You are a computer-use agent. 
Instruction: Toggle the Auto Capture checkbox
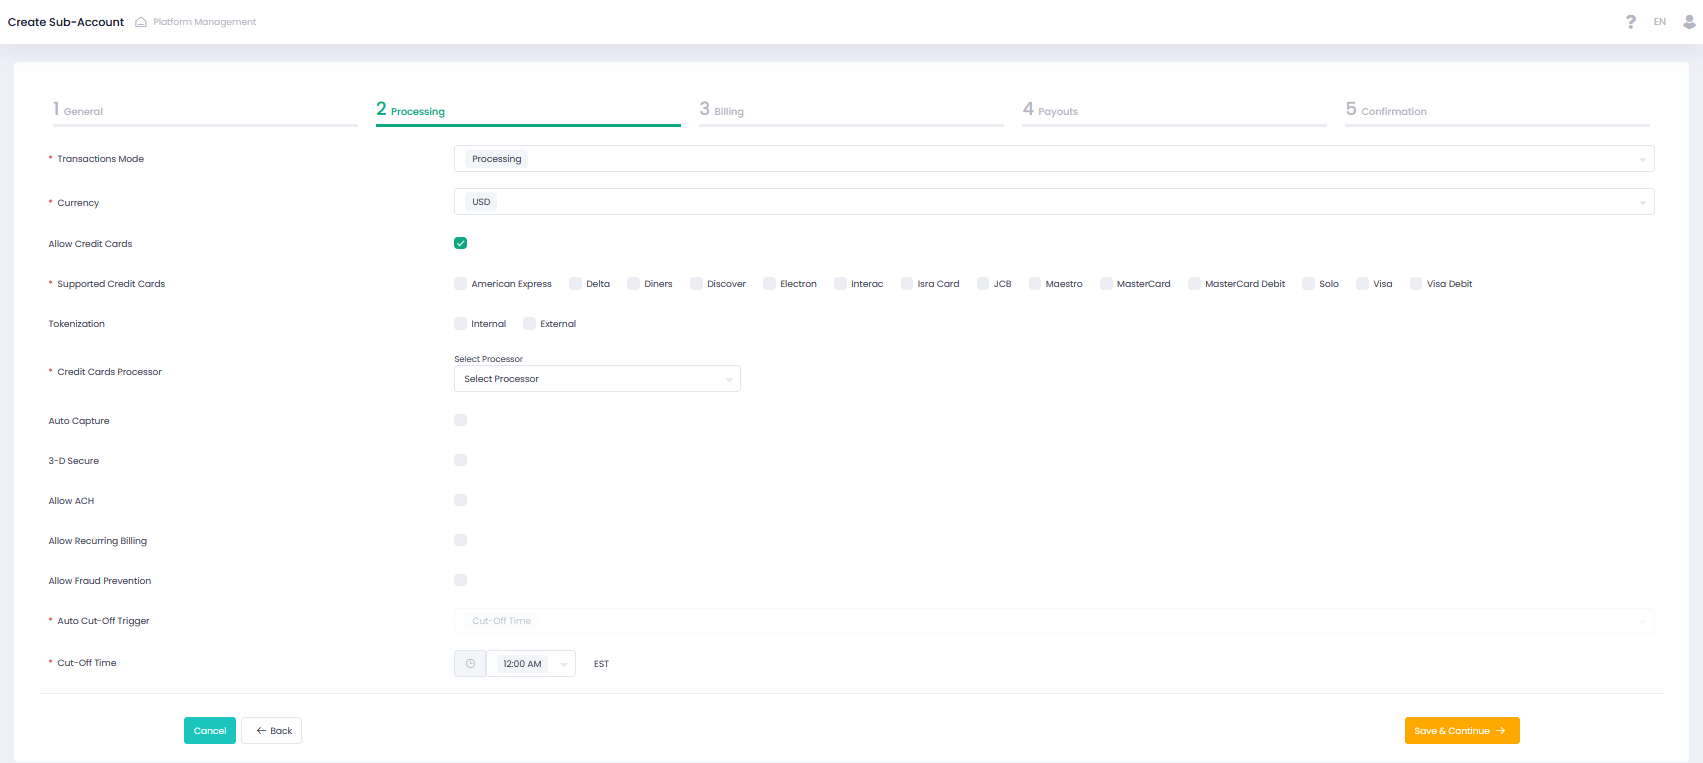tap(461, 420)
